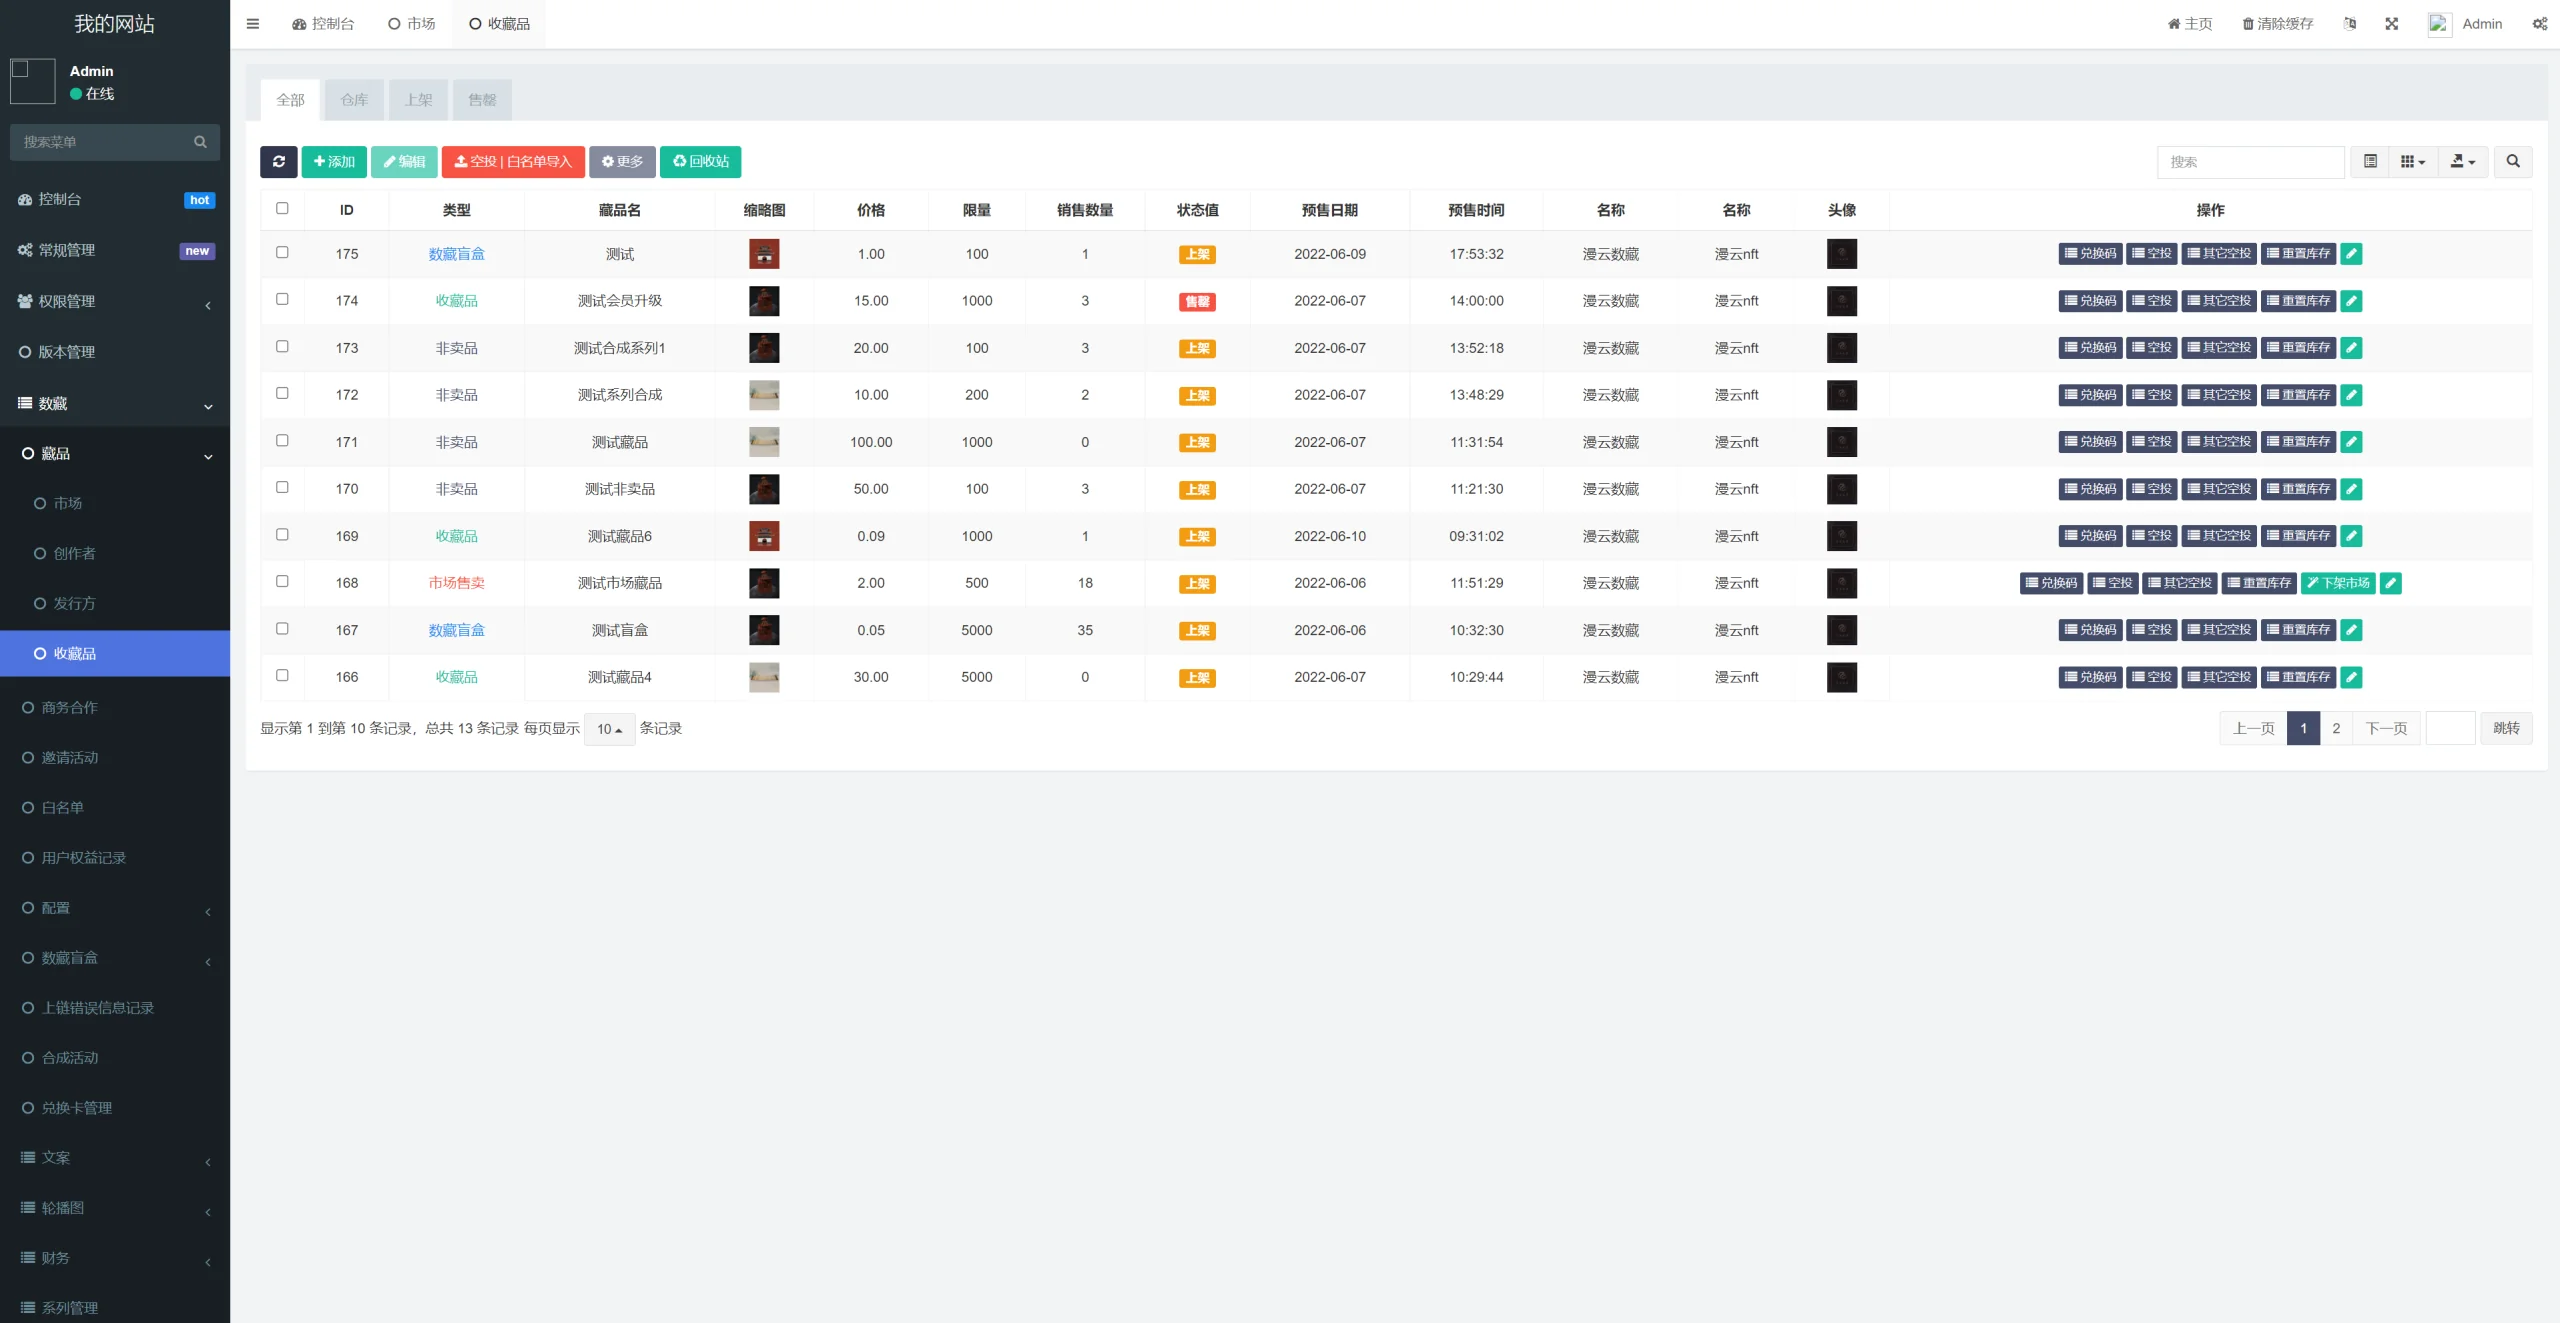2560x1323 pixels.
Task: Click green pencil edit icon for row 175
Action: tap(2352, 254)
